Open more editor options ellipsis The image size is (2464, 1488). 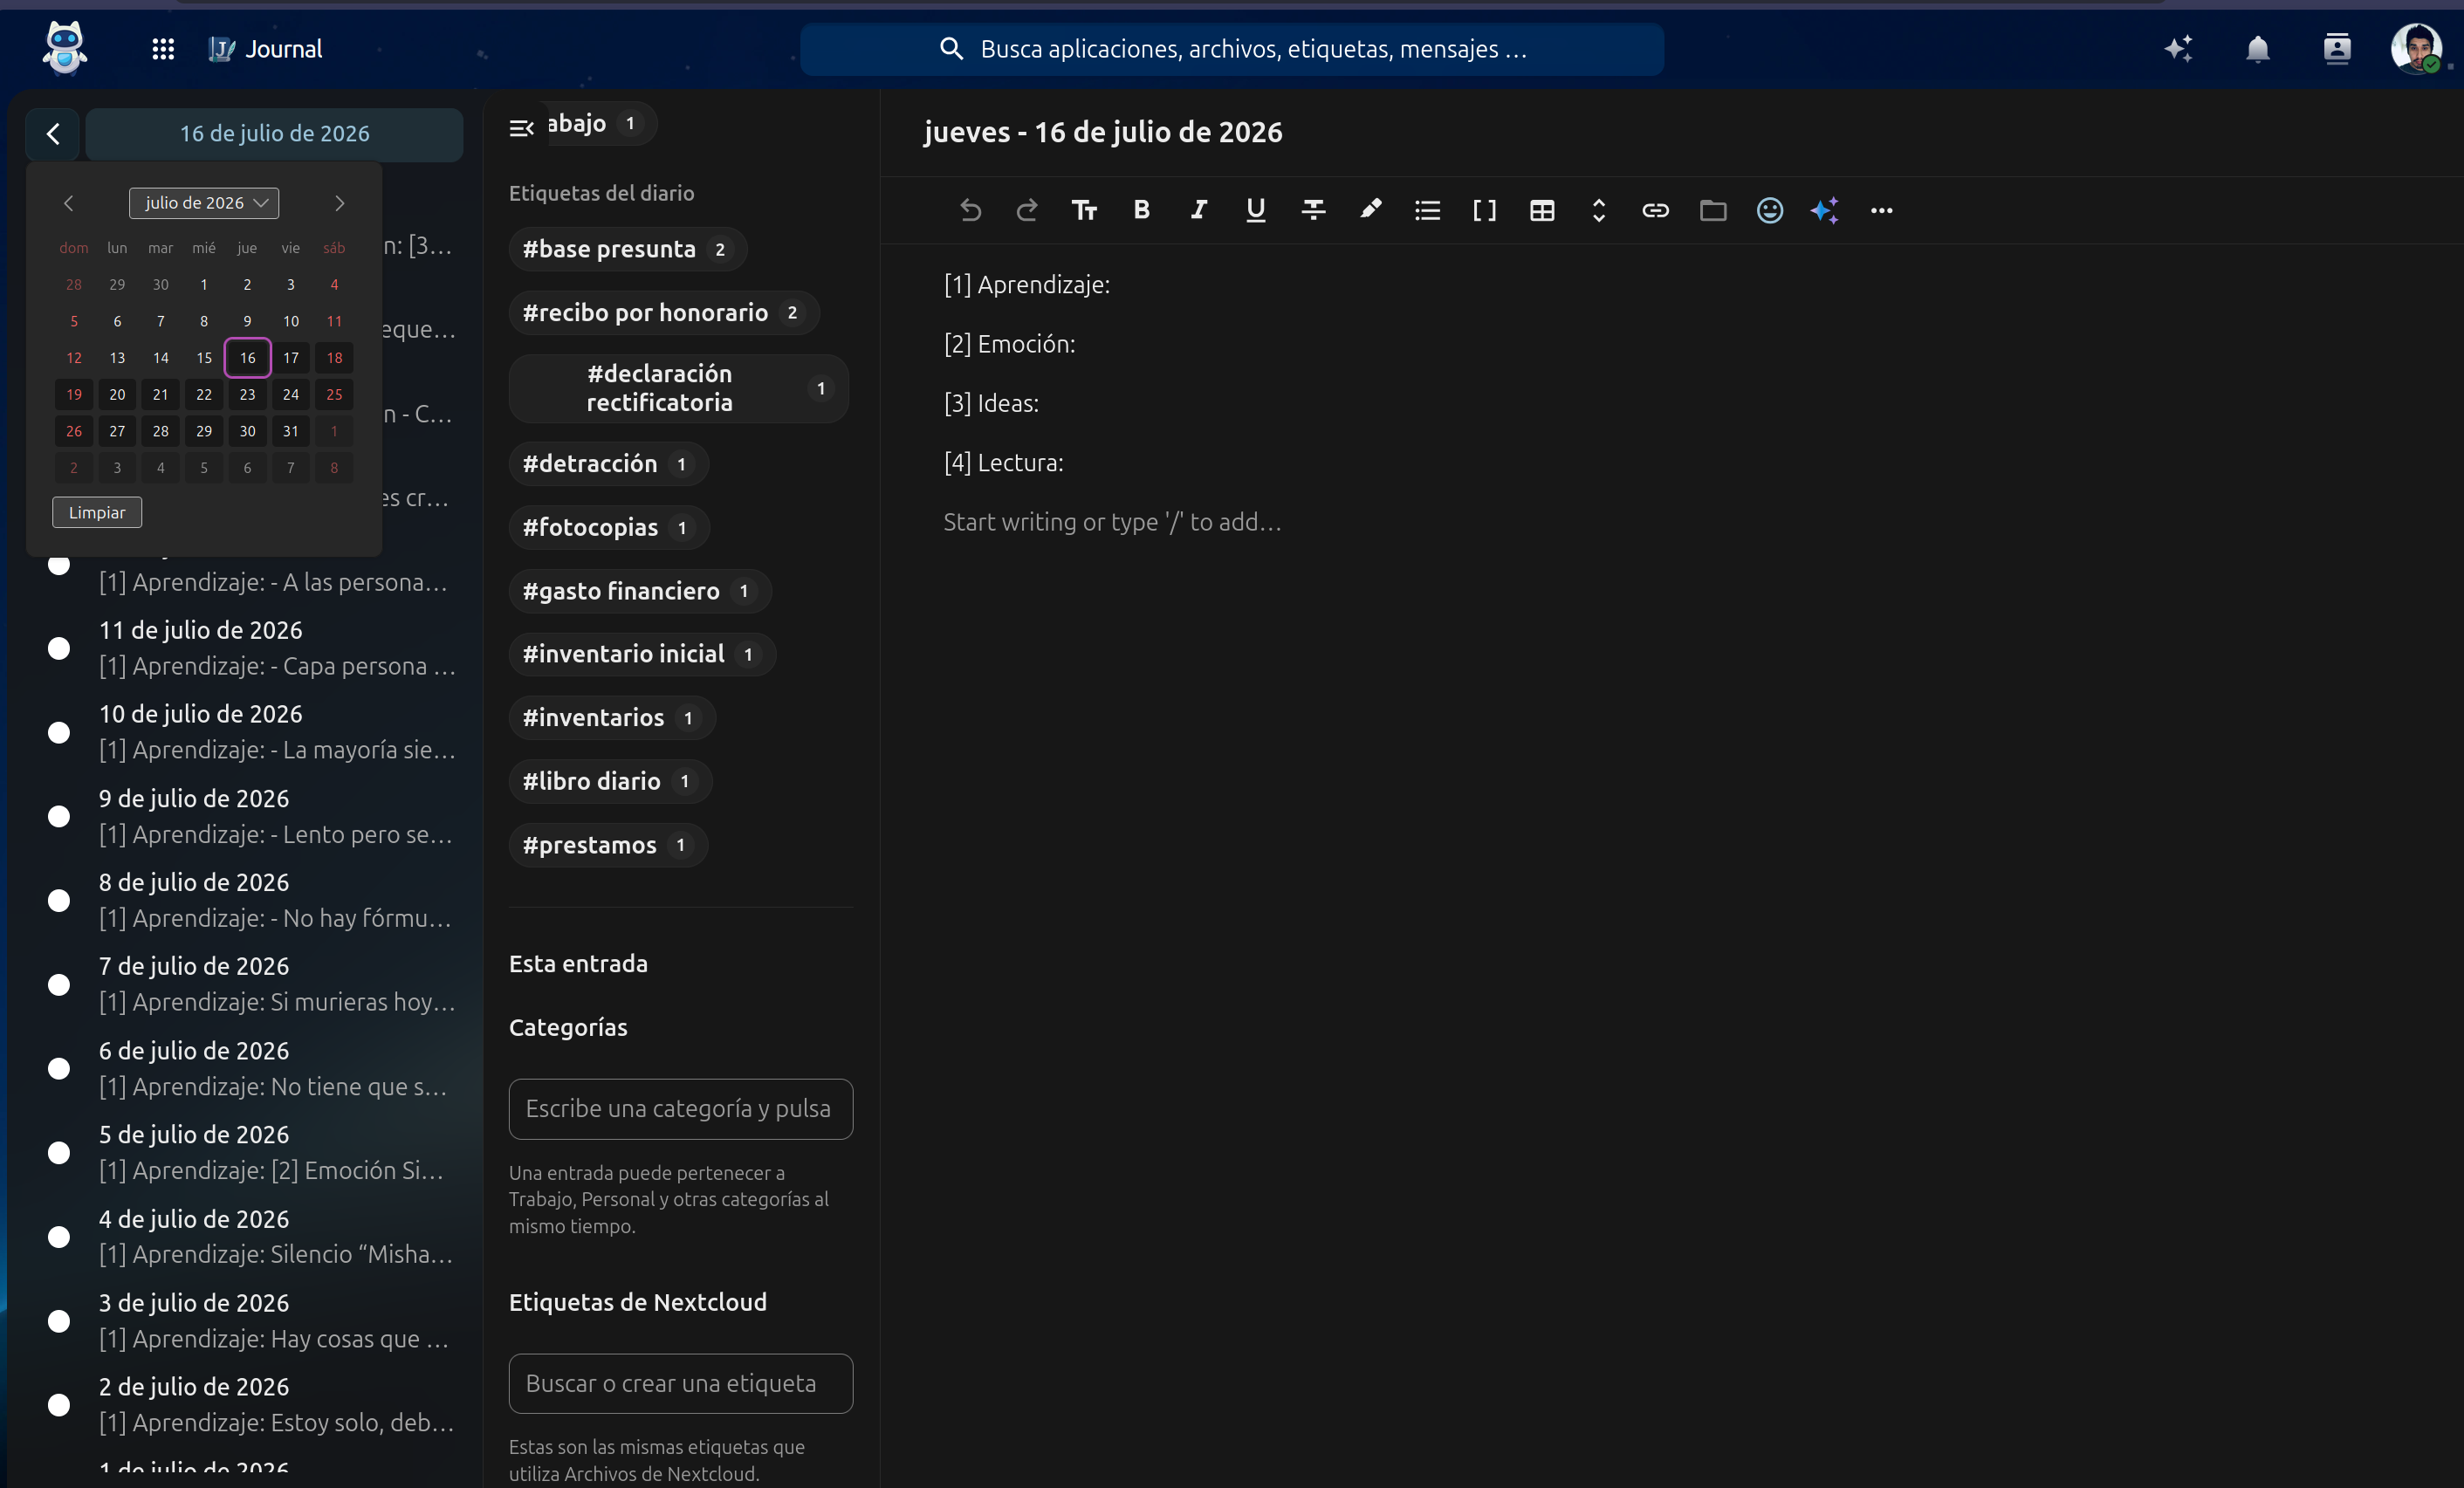pos(1881,210)
